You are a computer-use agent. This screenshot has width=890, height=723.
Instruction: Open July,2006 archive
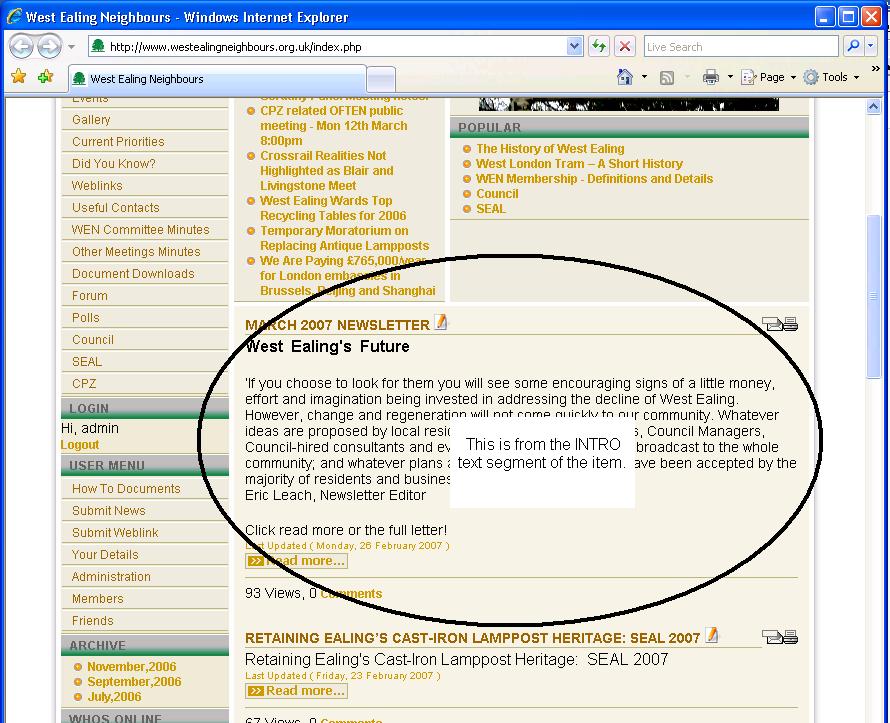tap(115, 697)
